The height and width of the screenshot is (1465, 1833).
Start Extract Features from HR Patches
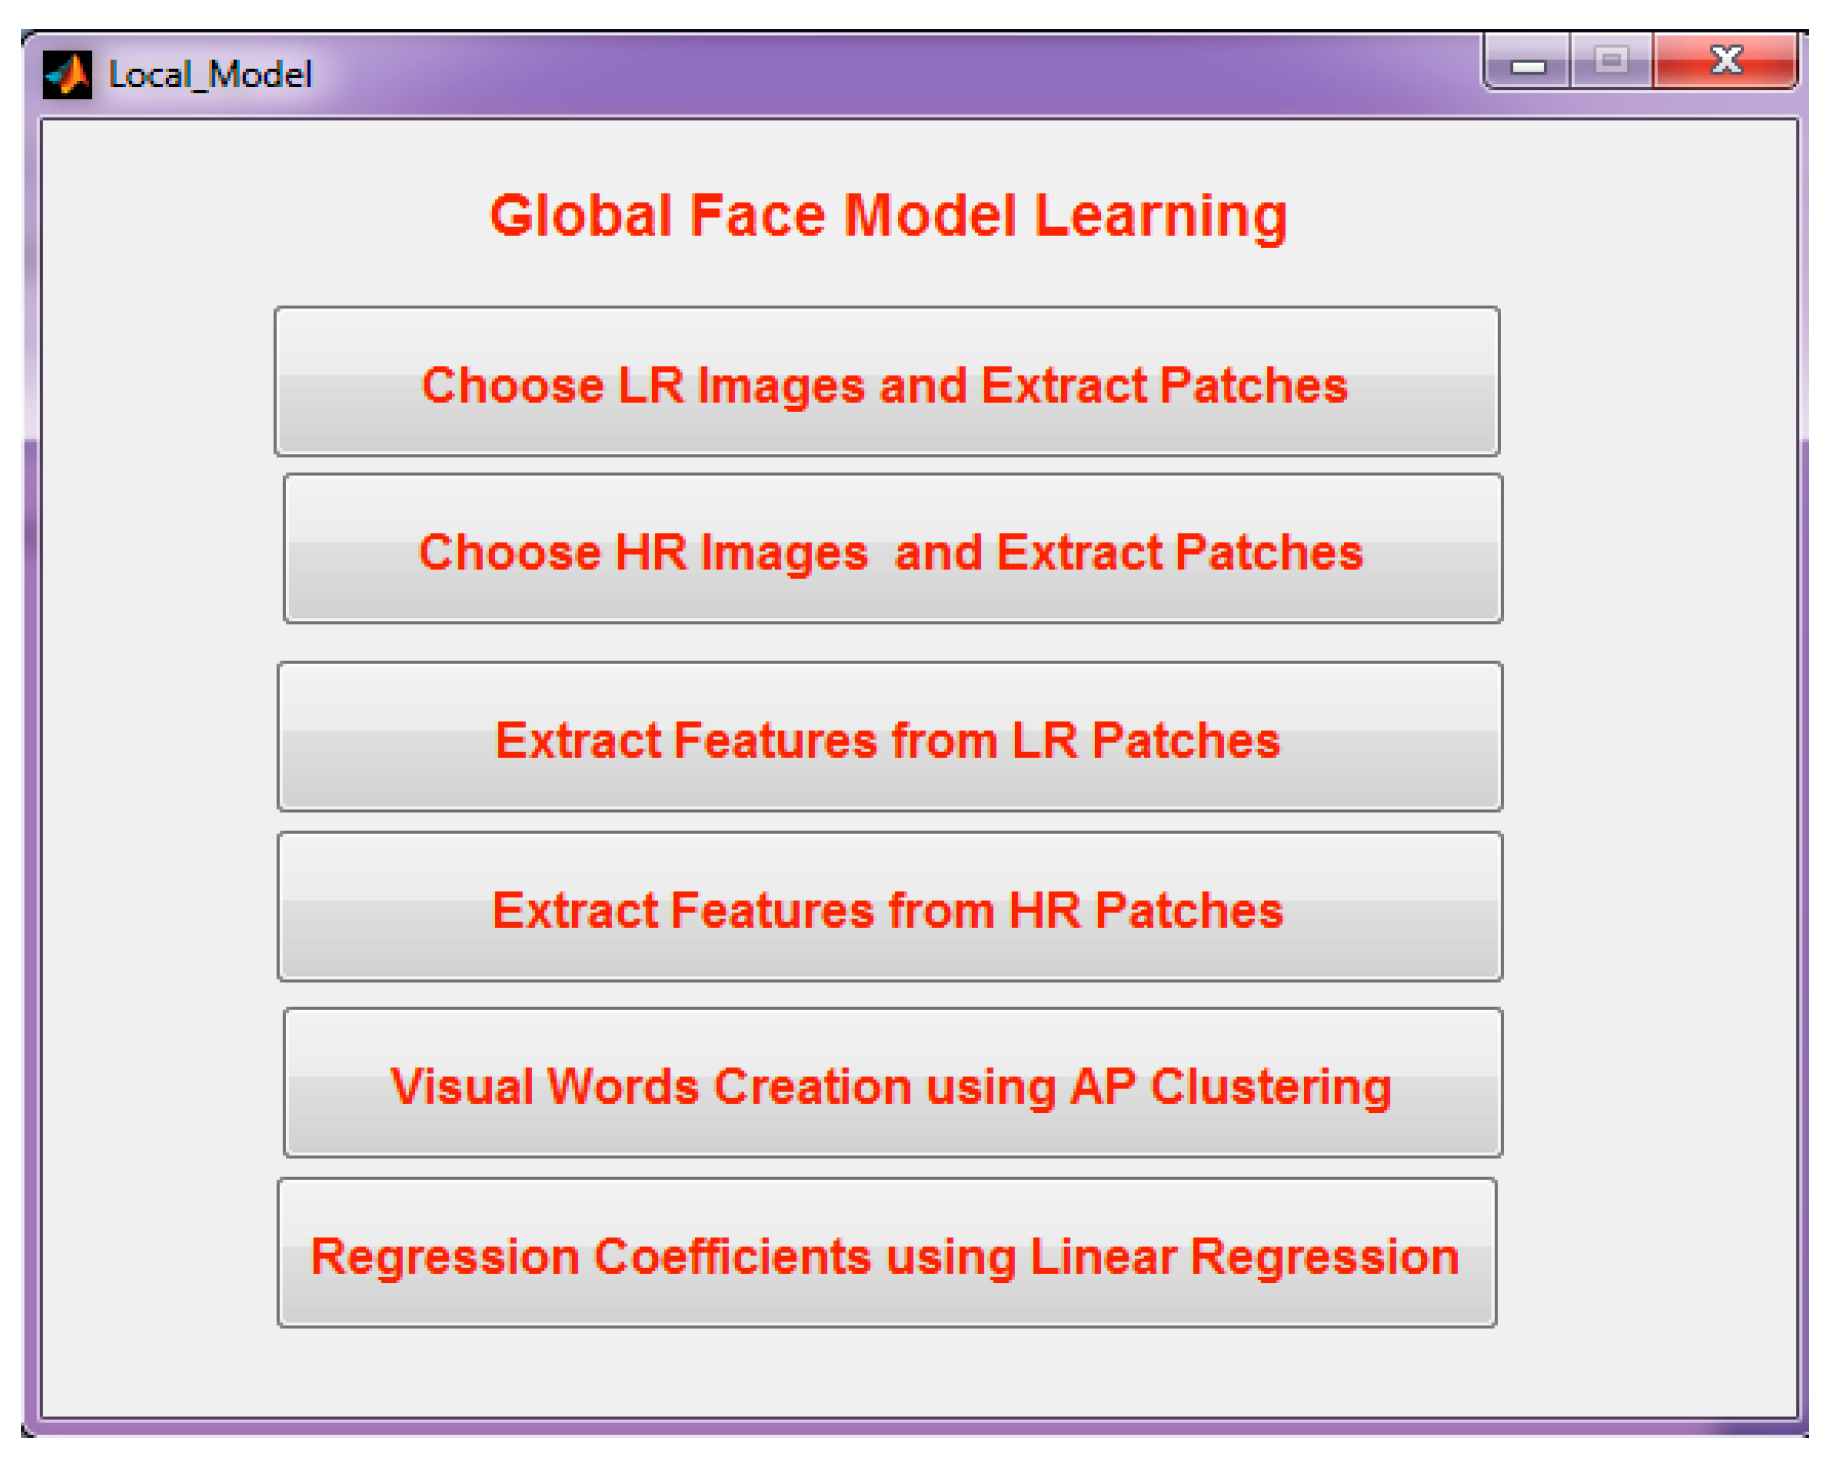tap(889, 908)
